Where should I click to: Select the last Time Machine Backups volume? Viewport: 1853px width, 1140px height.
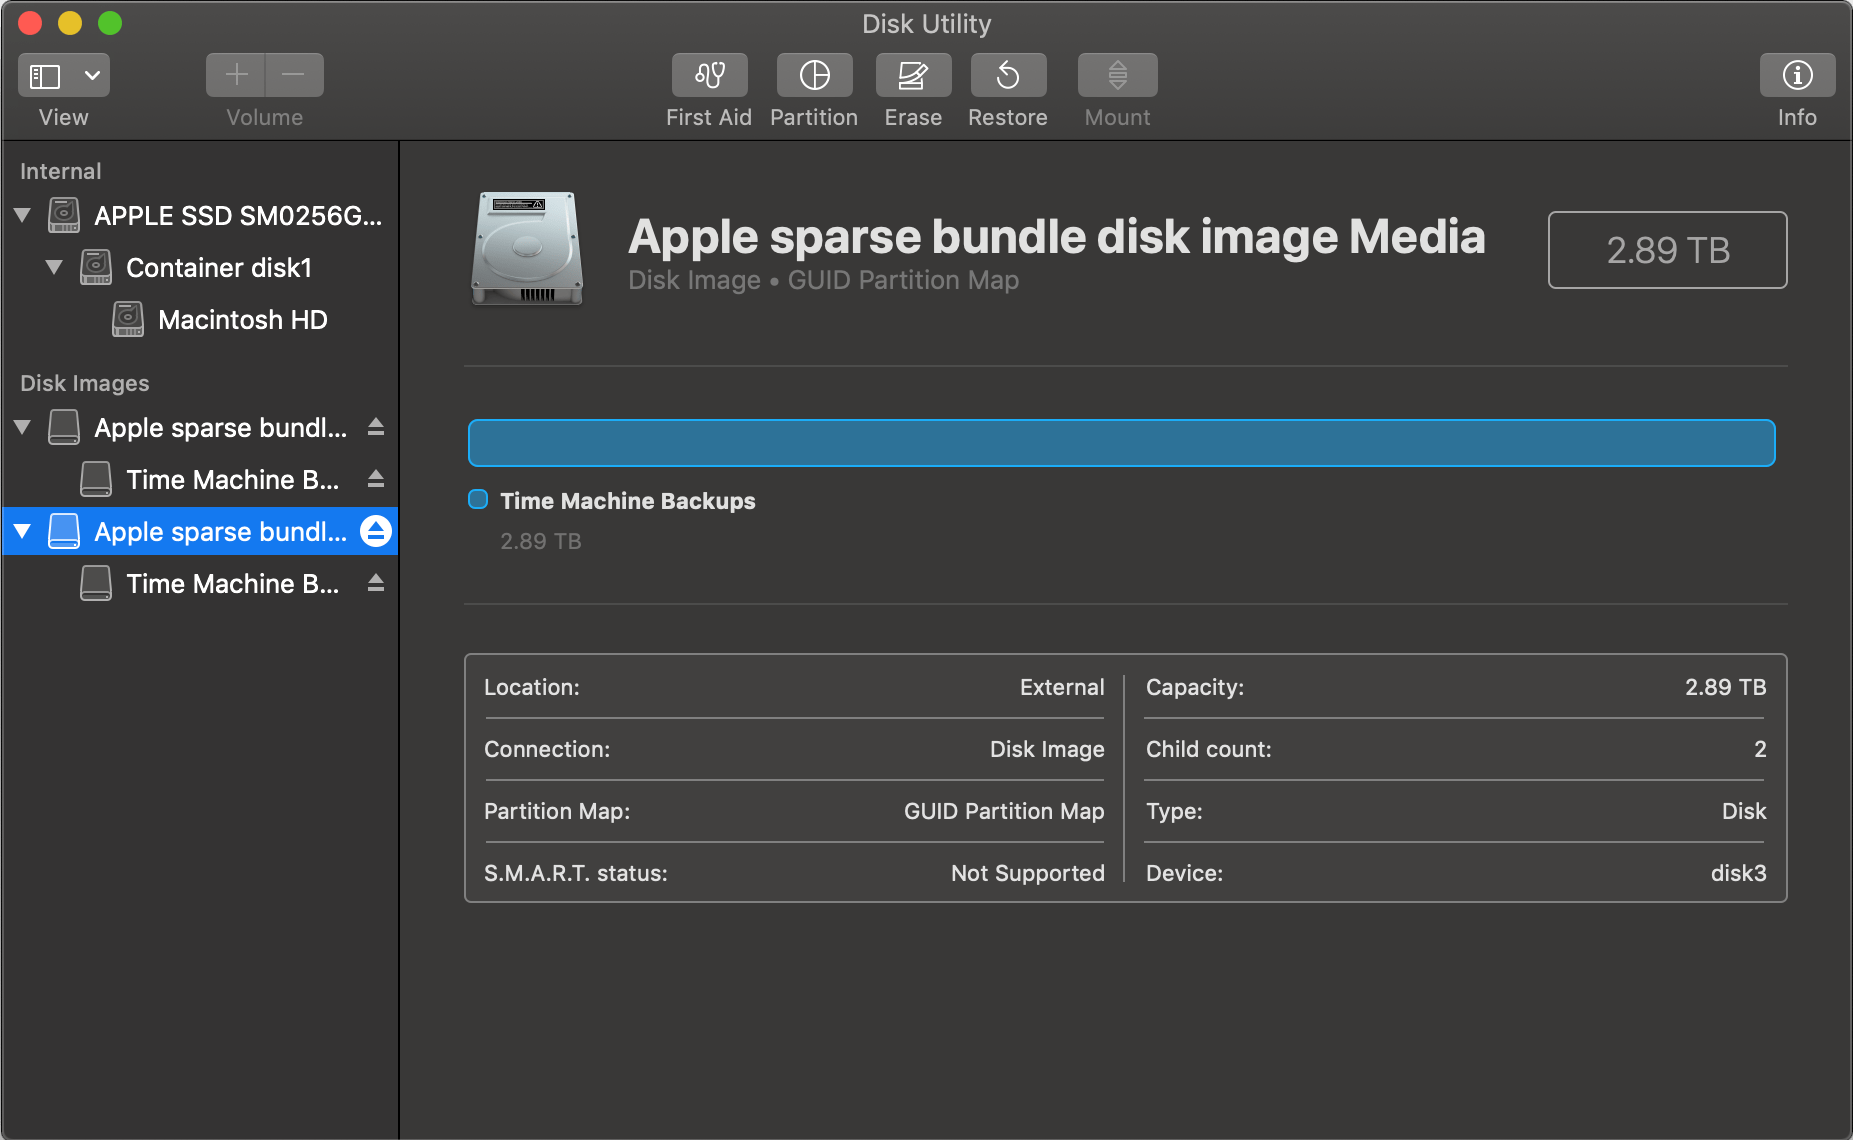pos(232,583)
